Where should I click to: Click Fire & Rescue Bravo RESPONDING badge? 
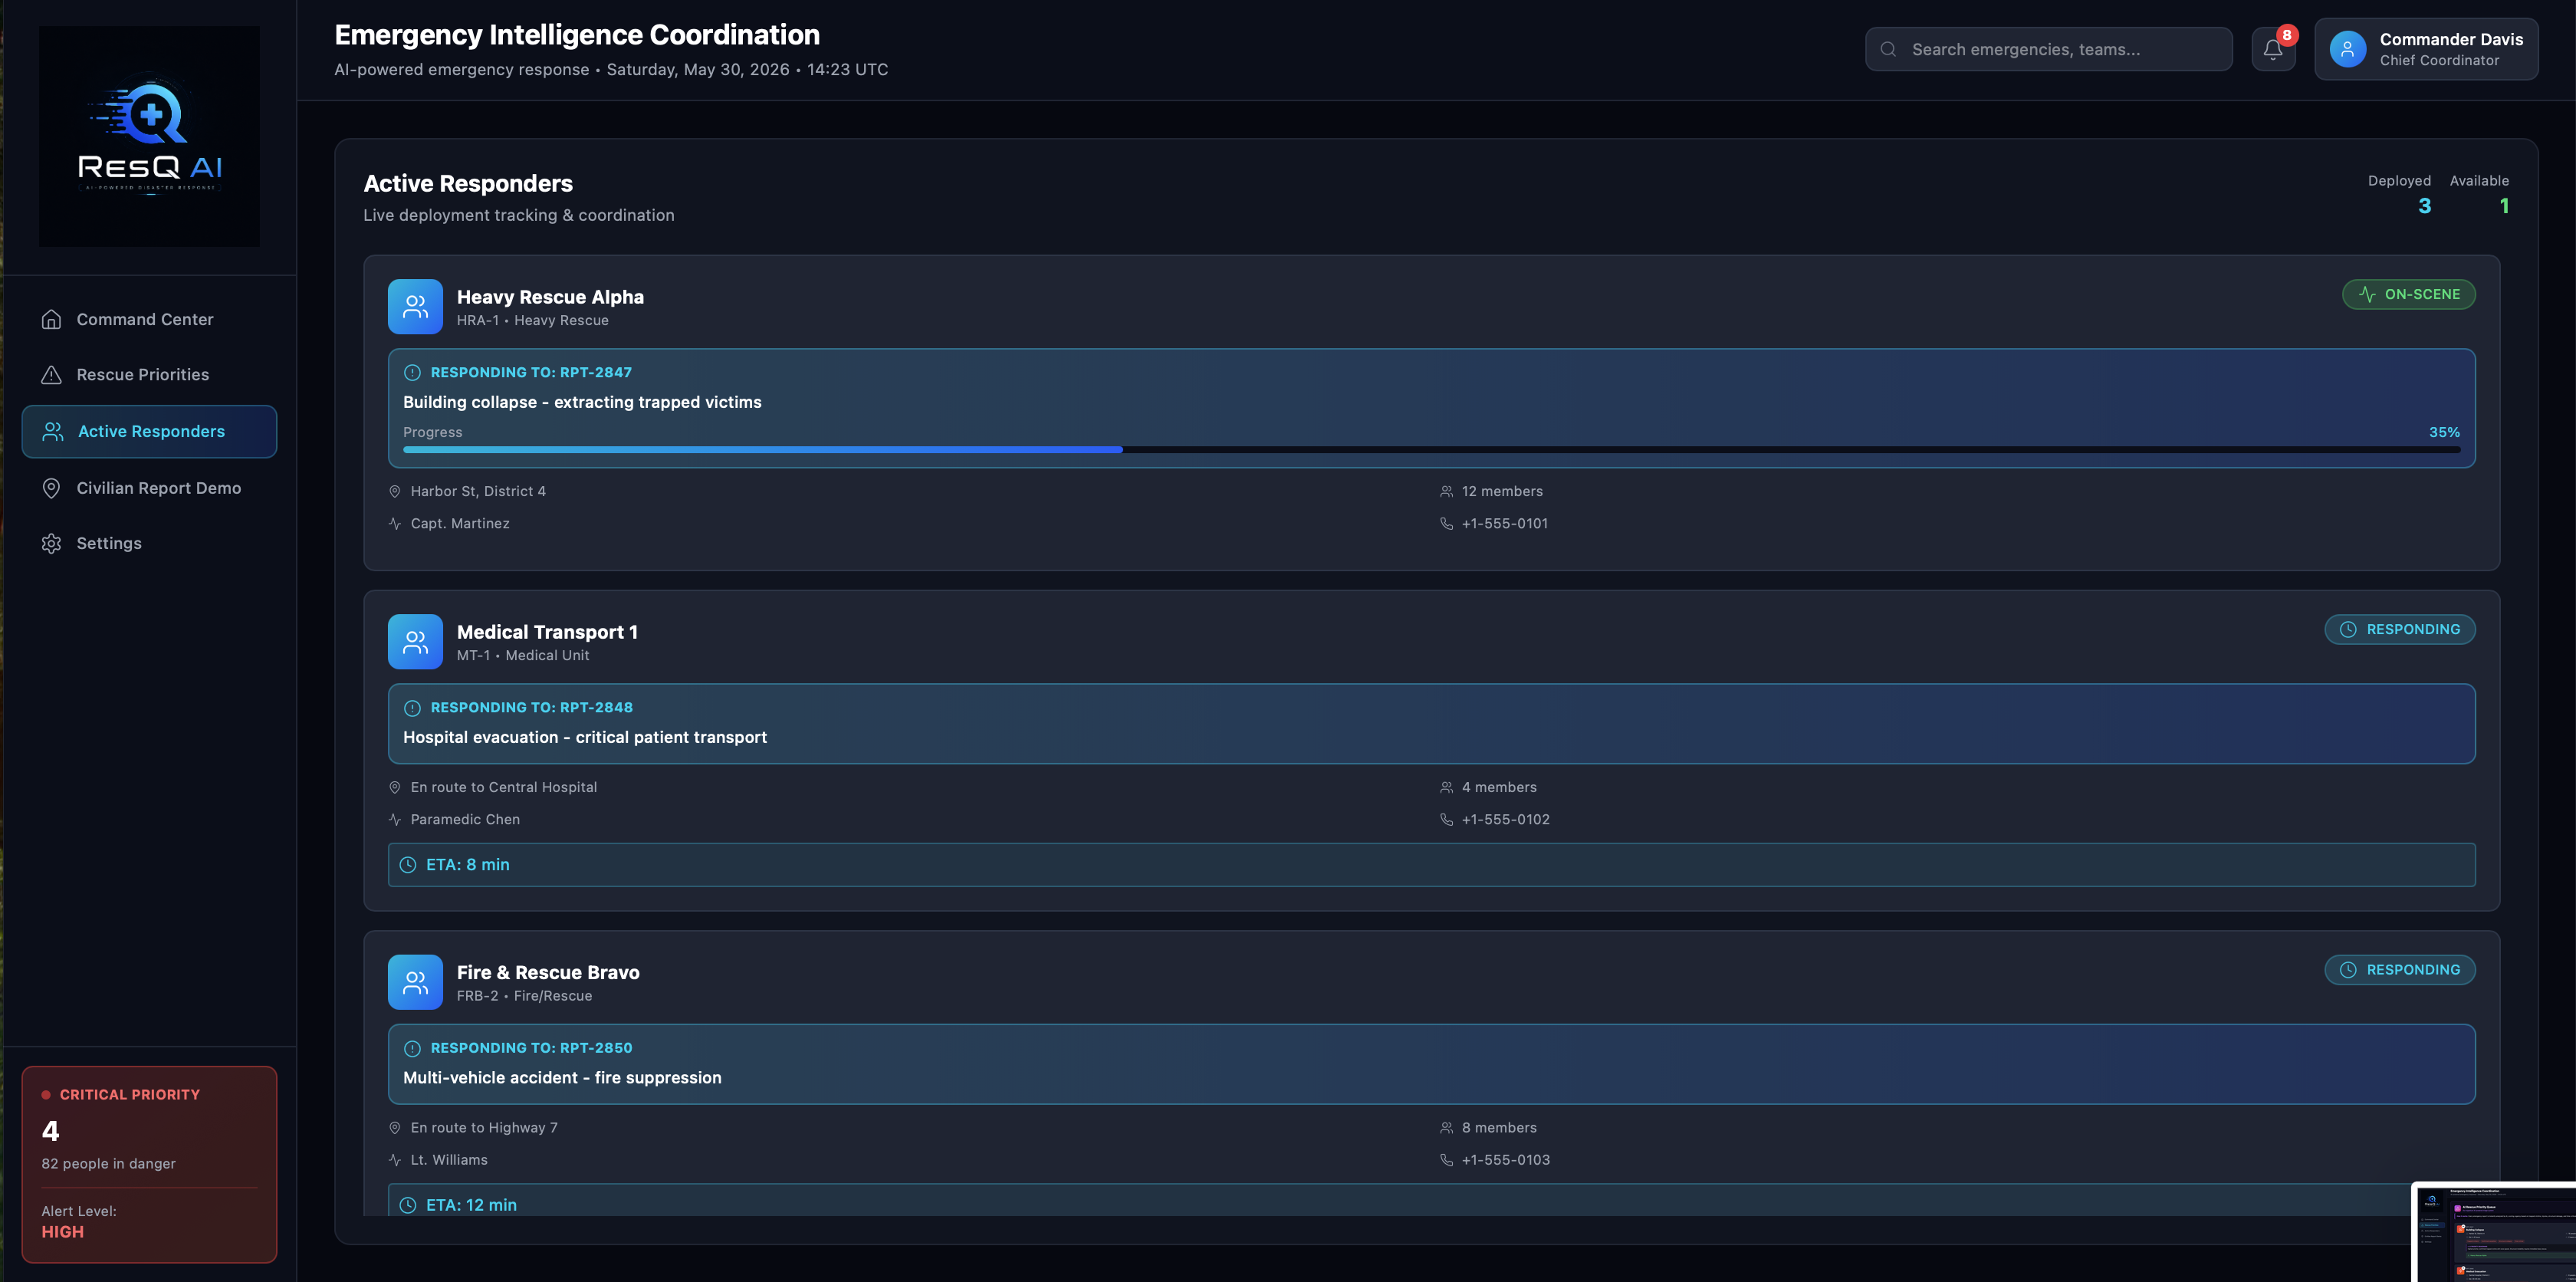click(2400, 970)
